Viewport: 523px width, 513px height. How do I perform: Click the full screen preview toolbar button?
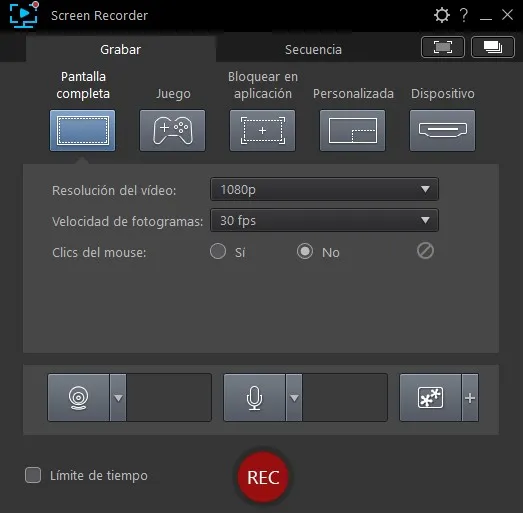[443, 47]
